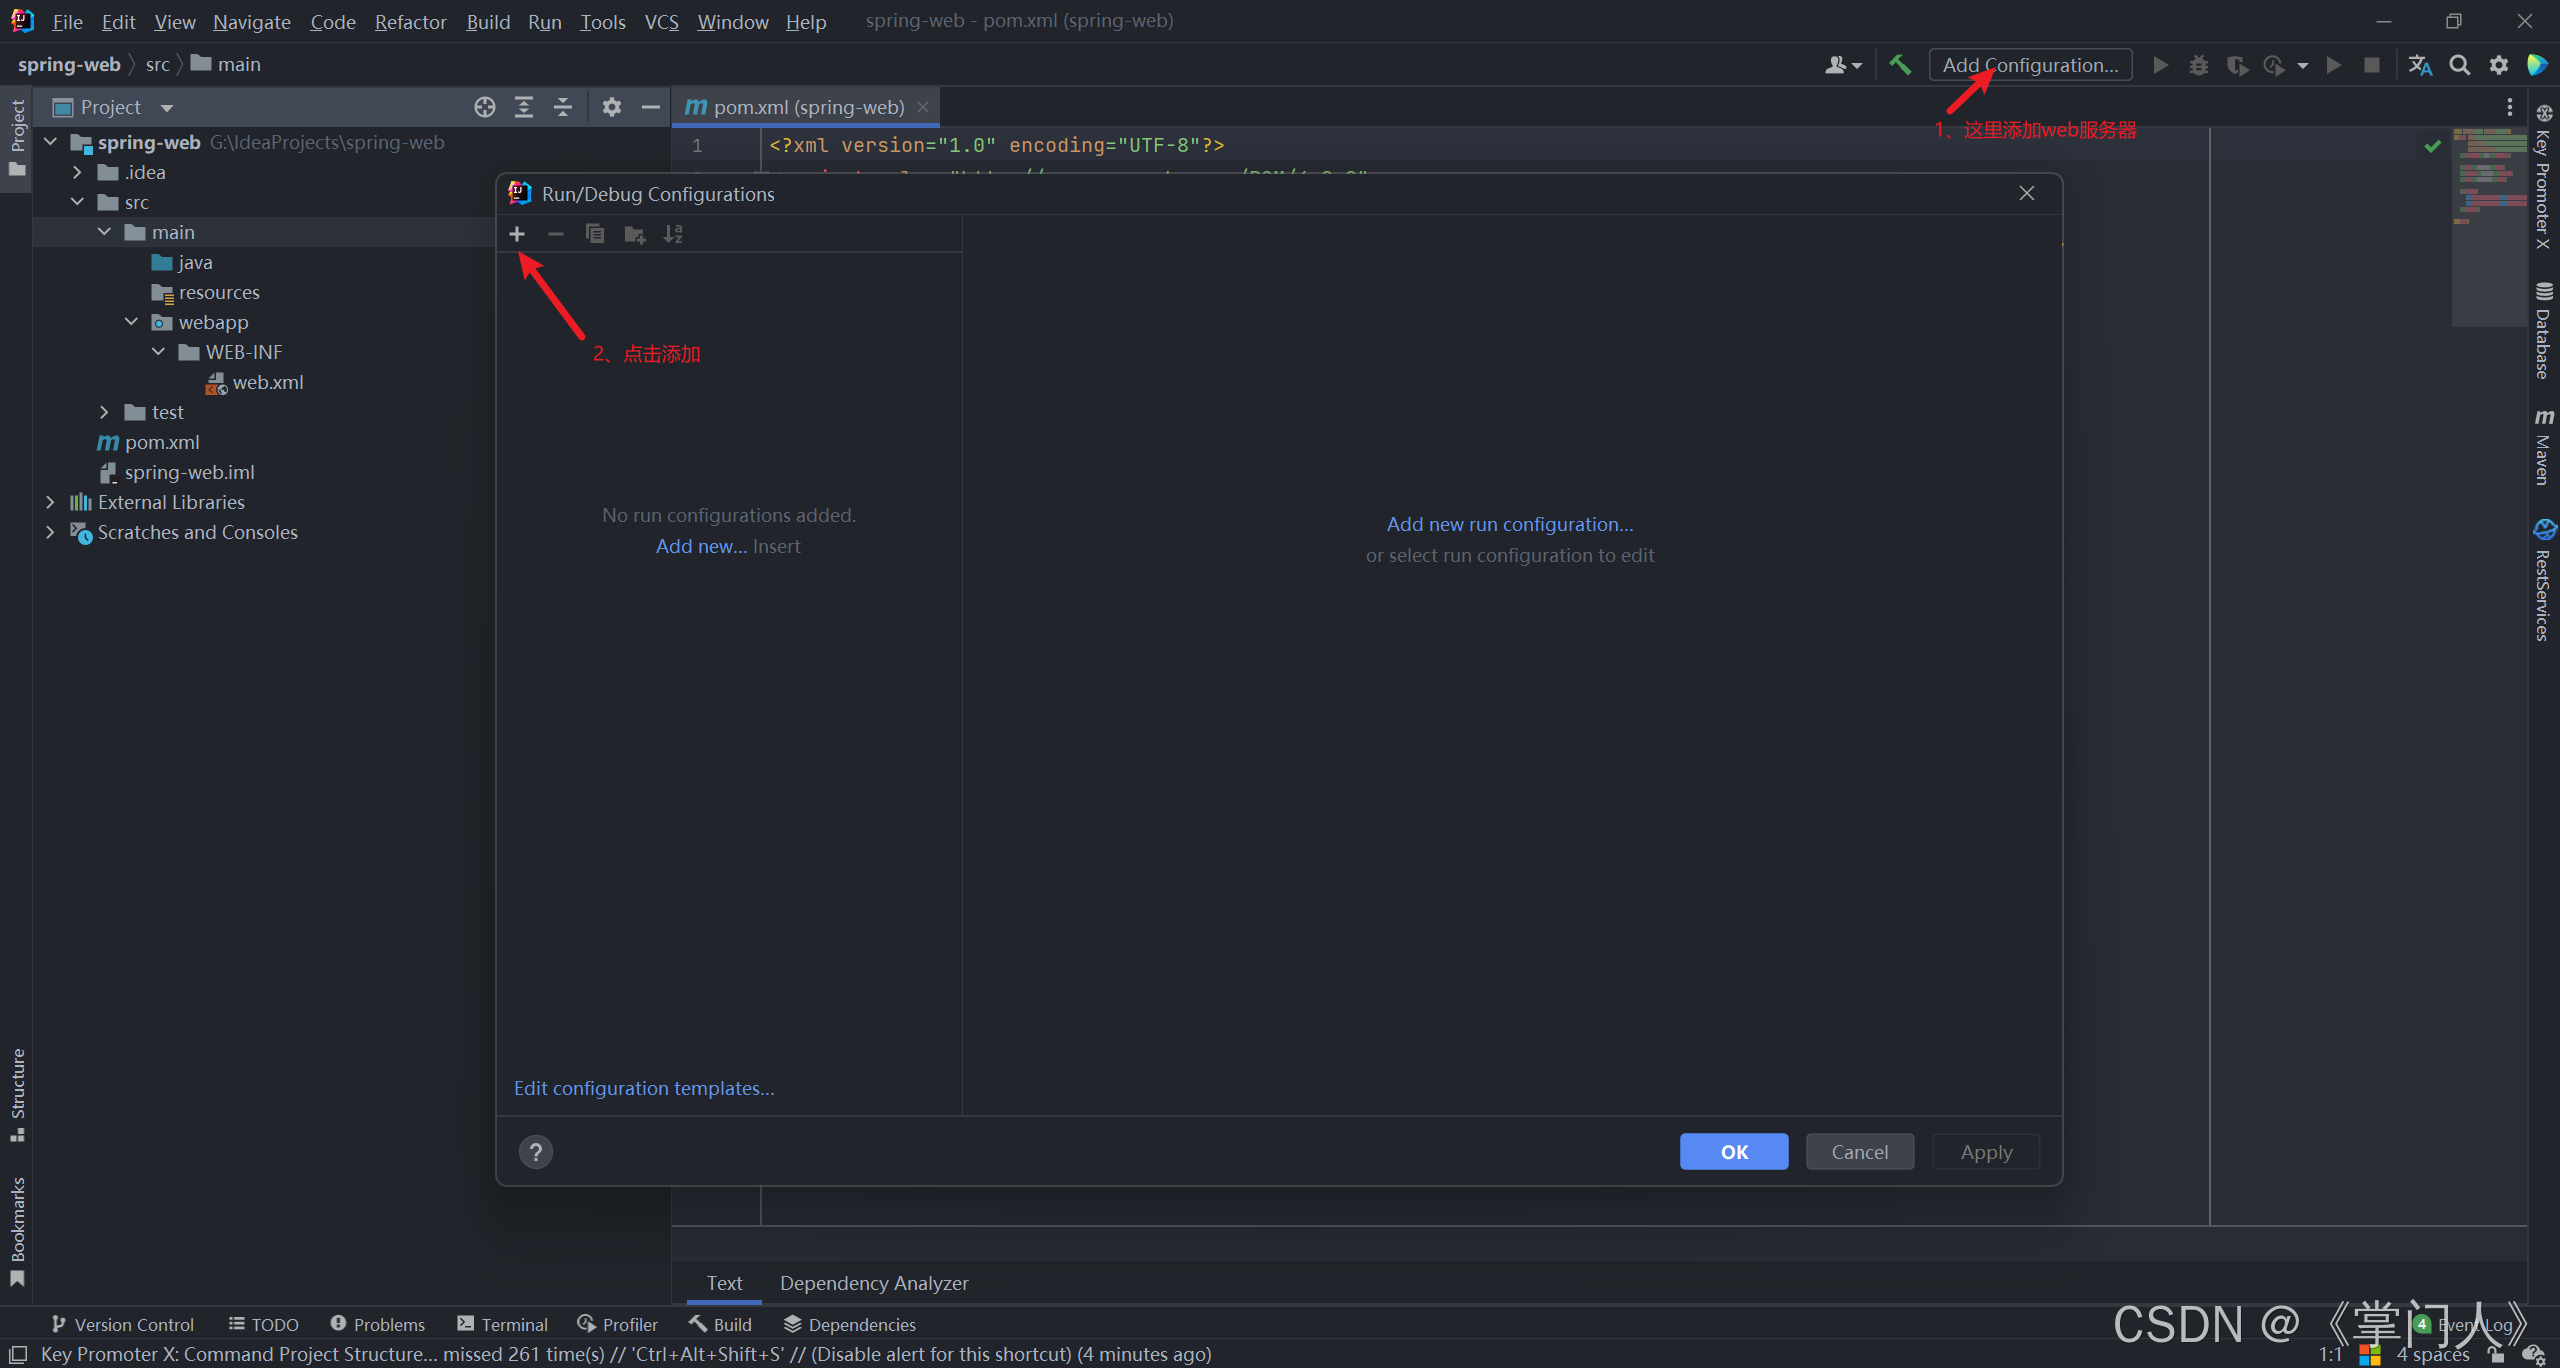2560x1368 pixels.
Task: Open the Refactor menu
Action: point(410,21)
